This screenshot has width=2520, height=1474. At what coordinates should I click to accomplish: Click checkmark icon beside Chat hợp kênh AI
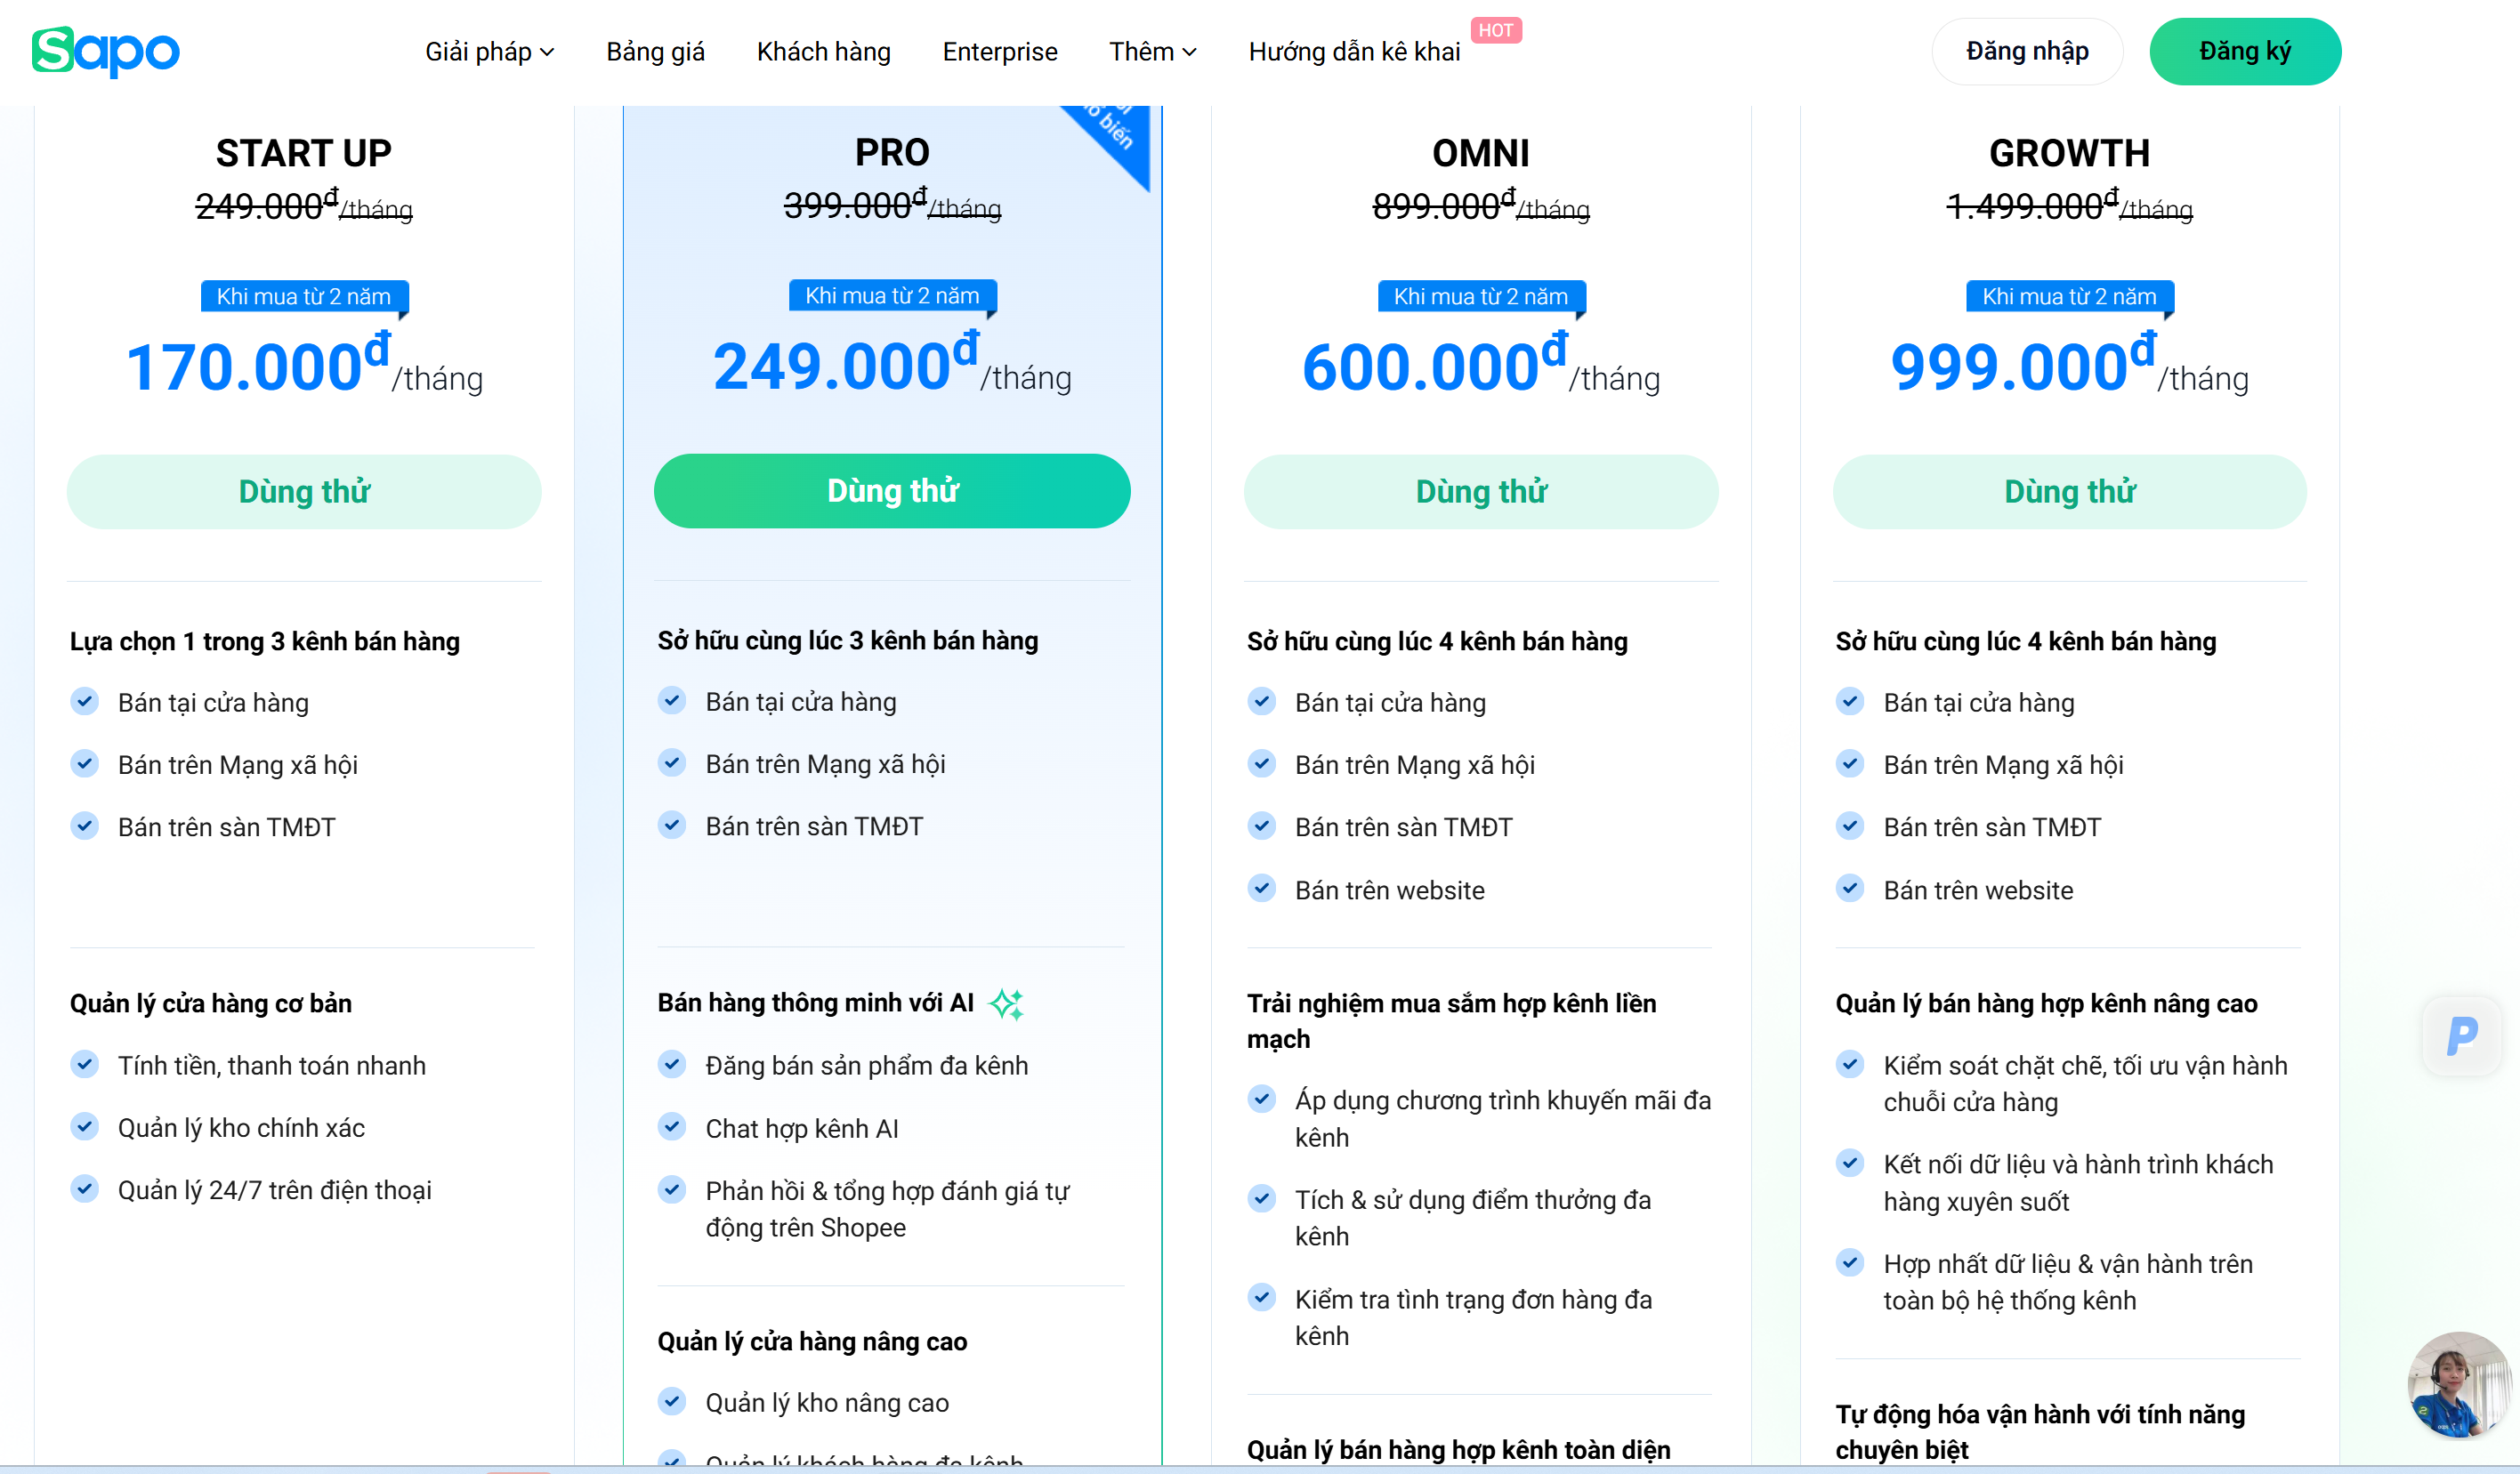tap(672, 1128)
